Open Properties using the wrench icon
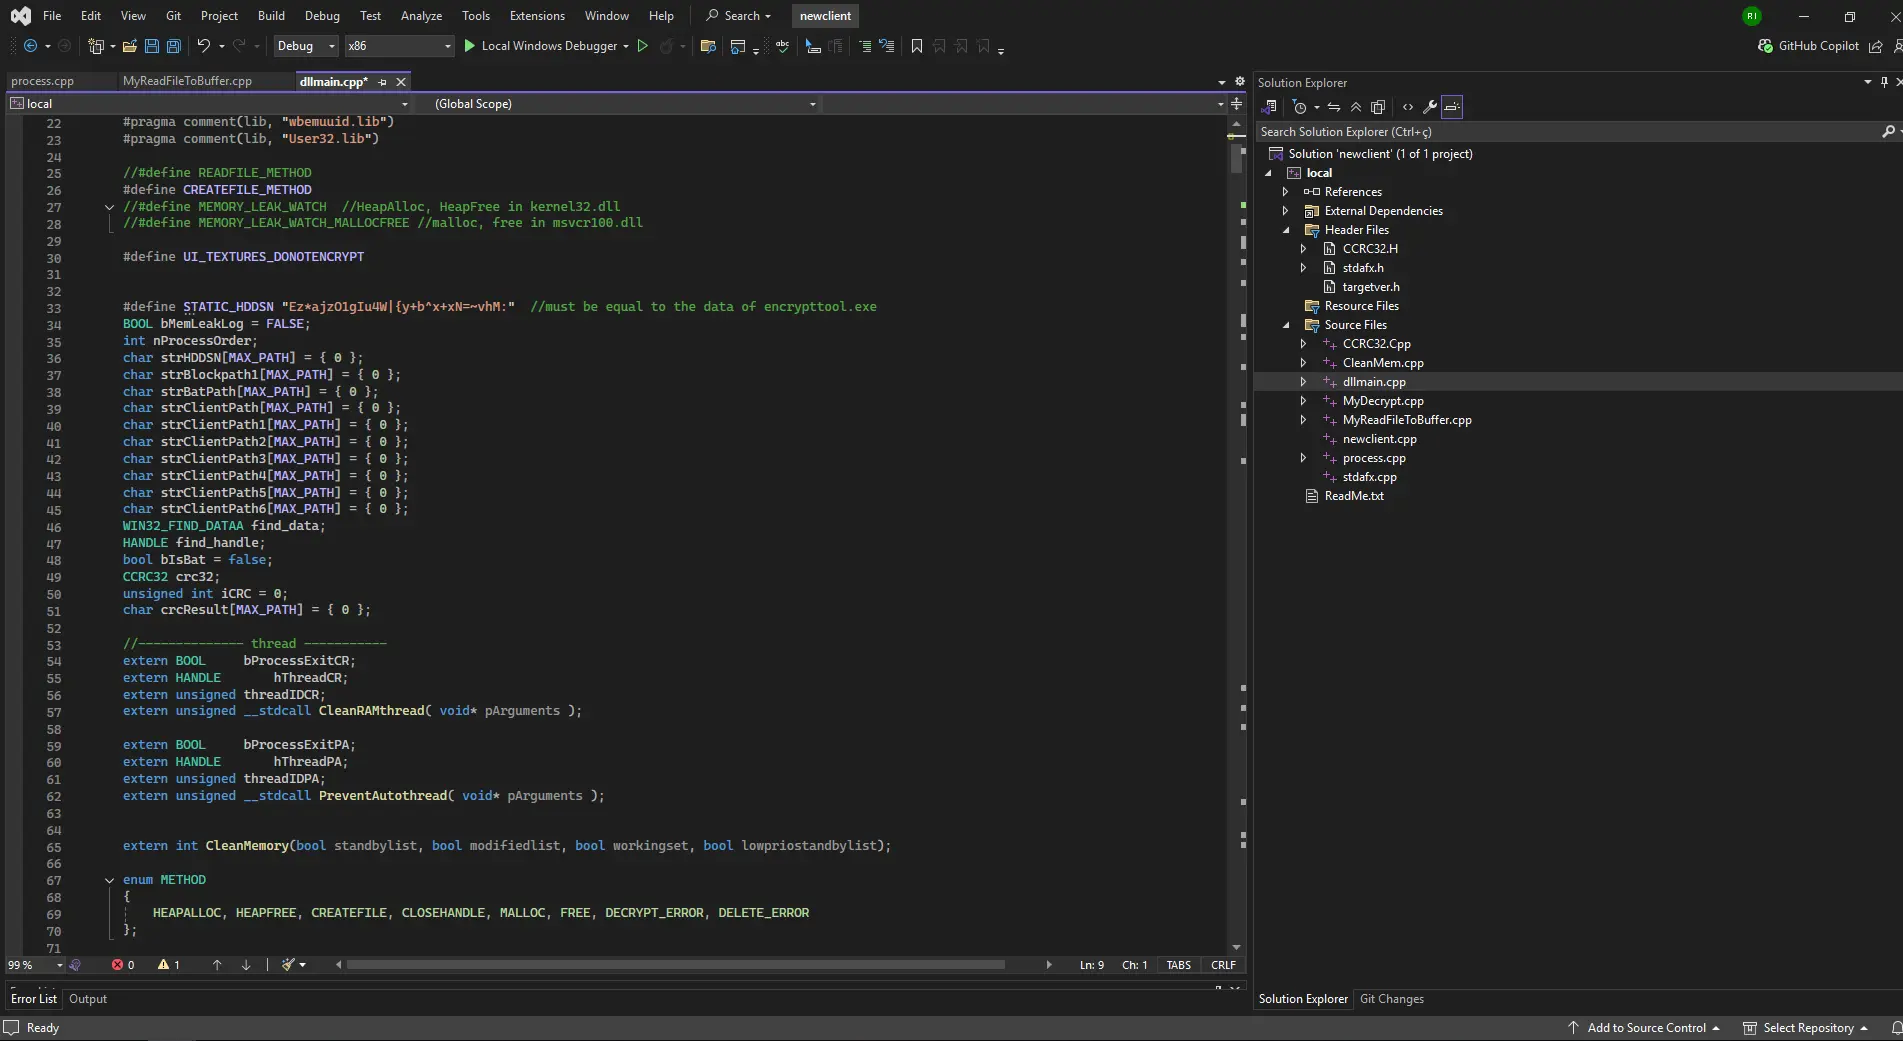1903x1041 pixels. coord(1430,107)
